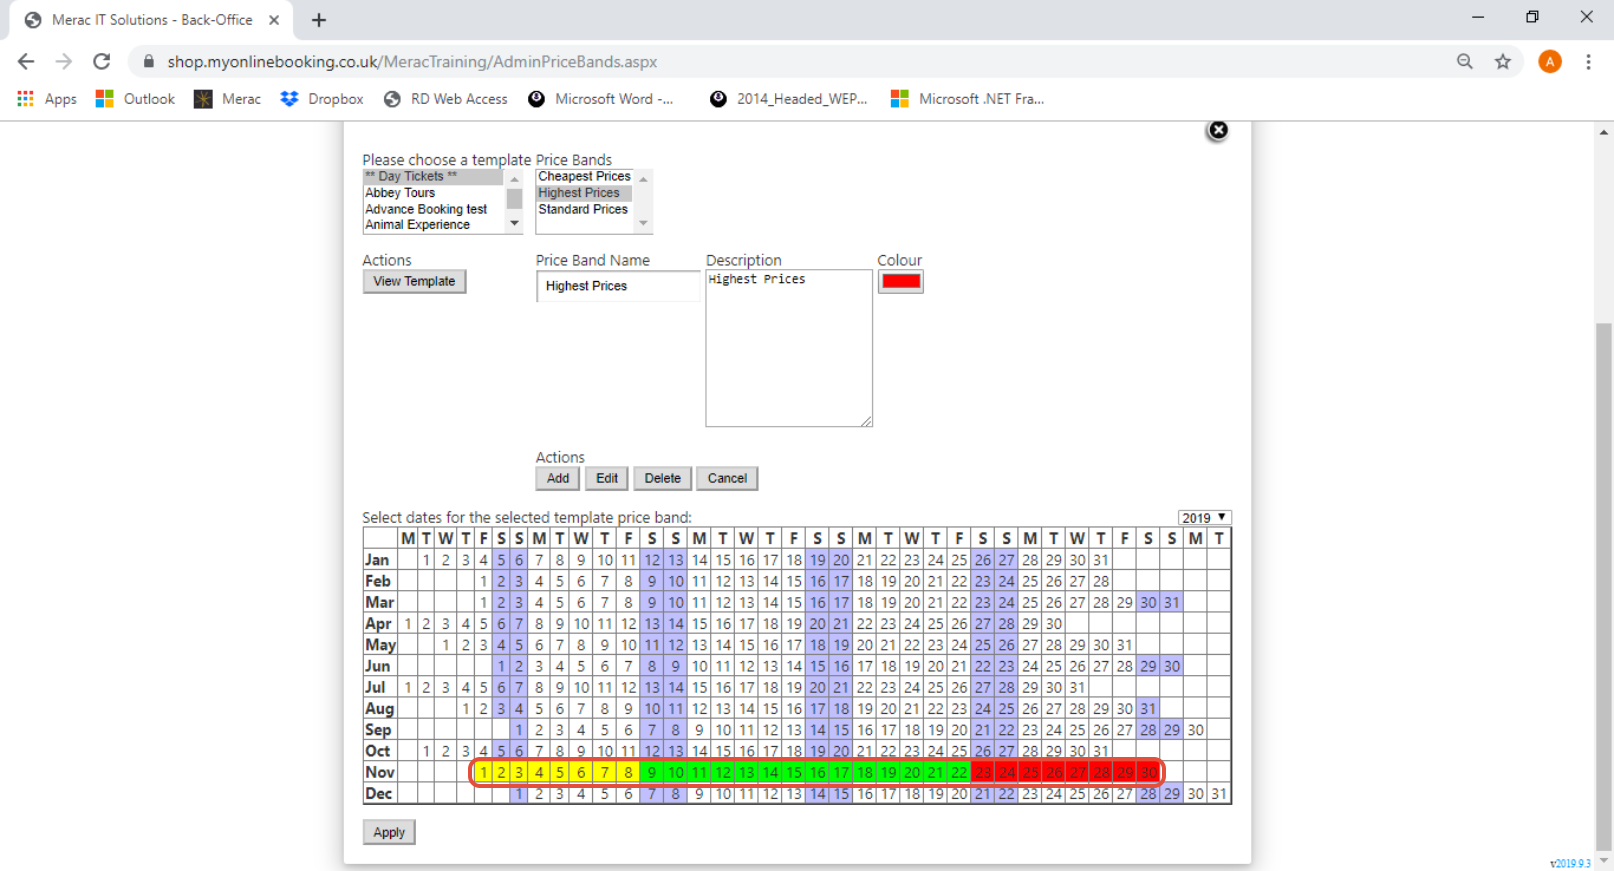Select the Animal Experience template
Image resolution: width=1614 pixels, height=871 pixels.
[434, 225]
